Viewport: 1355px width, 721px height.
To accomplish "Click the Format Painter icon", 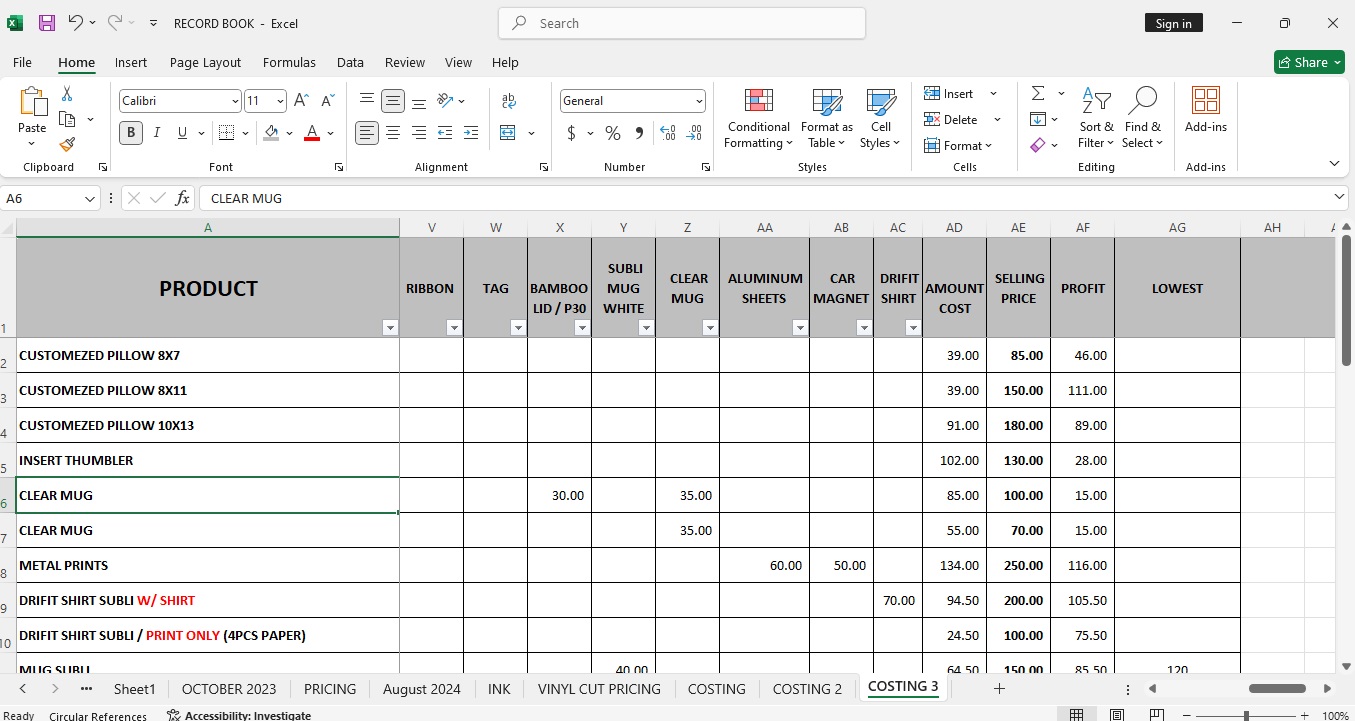I will (x=67, y=144).
